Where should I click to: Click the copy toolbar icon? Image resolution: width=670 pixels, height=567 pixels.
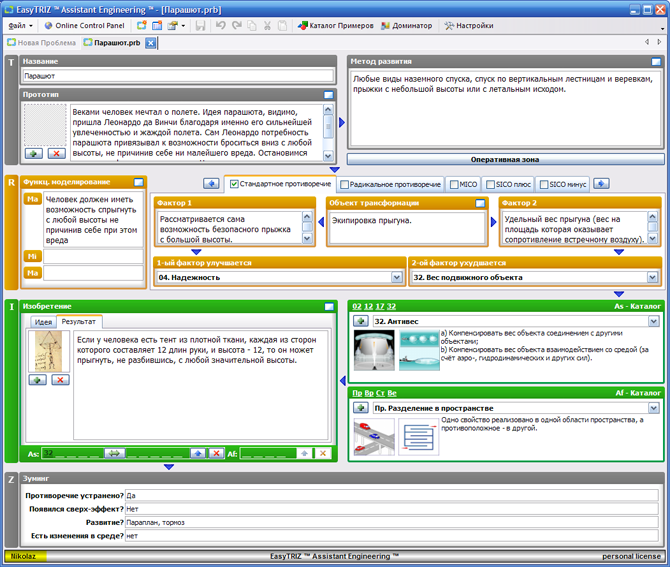[252, 26]
